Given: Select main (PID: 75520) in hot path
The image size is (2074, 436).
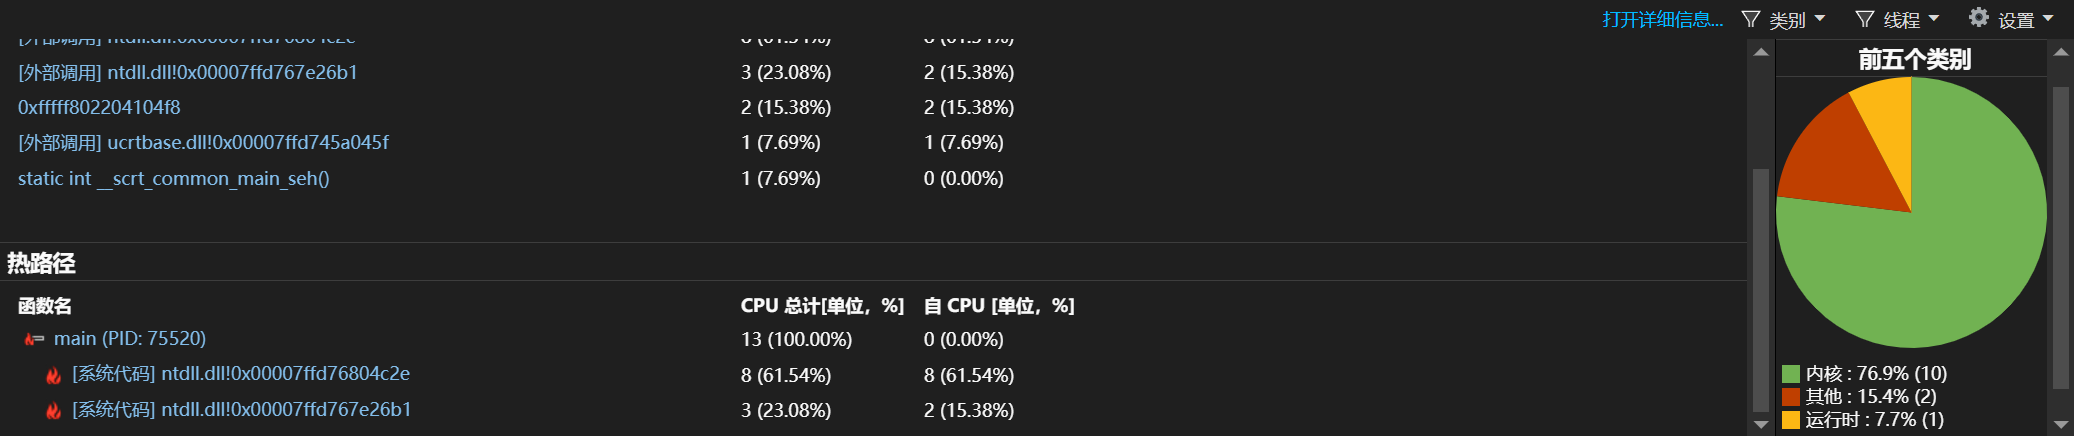Looking at the screenshot, I should (x=130, y=339).
